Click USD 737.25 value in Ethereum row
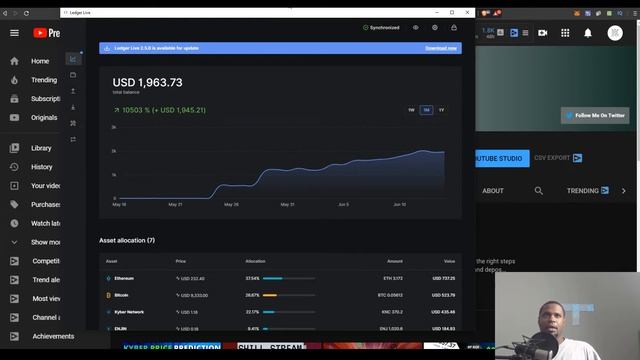The image size is (640, 360). coord(443,278)
